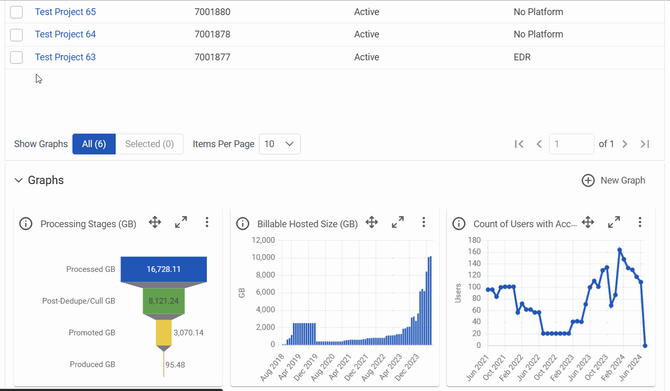The width and height of the screenshot is (670, 391).
Task: Open info icon for Count of Users graph
Action: pos(458,223)
